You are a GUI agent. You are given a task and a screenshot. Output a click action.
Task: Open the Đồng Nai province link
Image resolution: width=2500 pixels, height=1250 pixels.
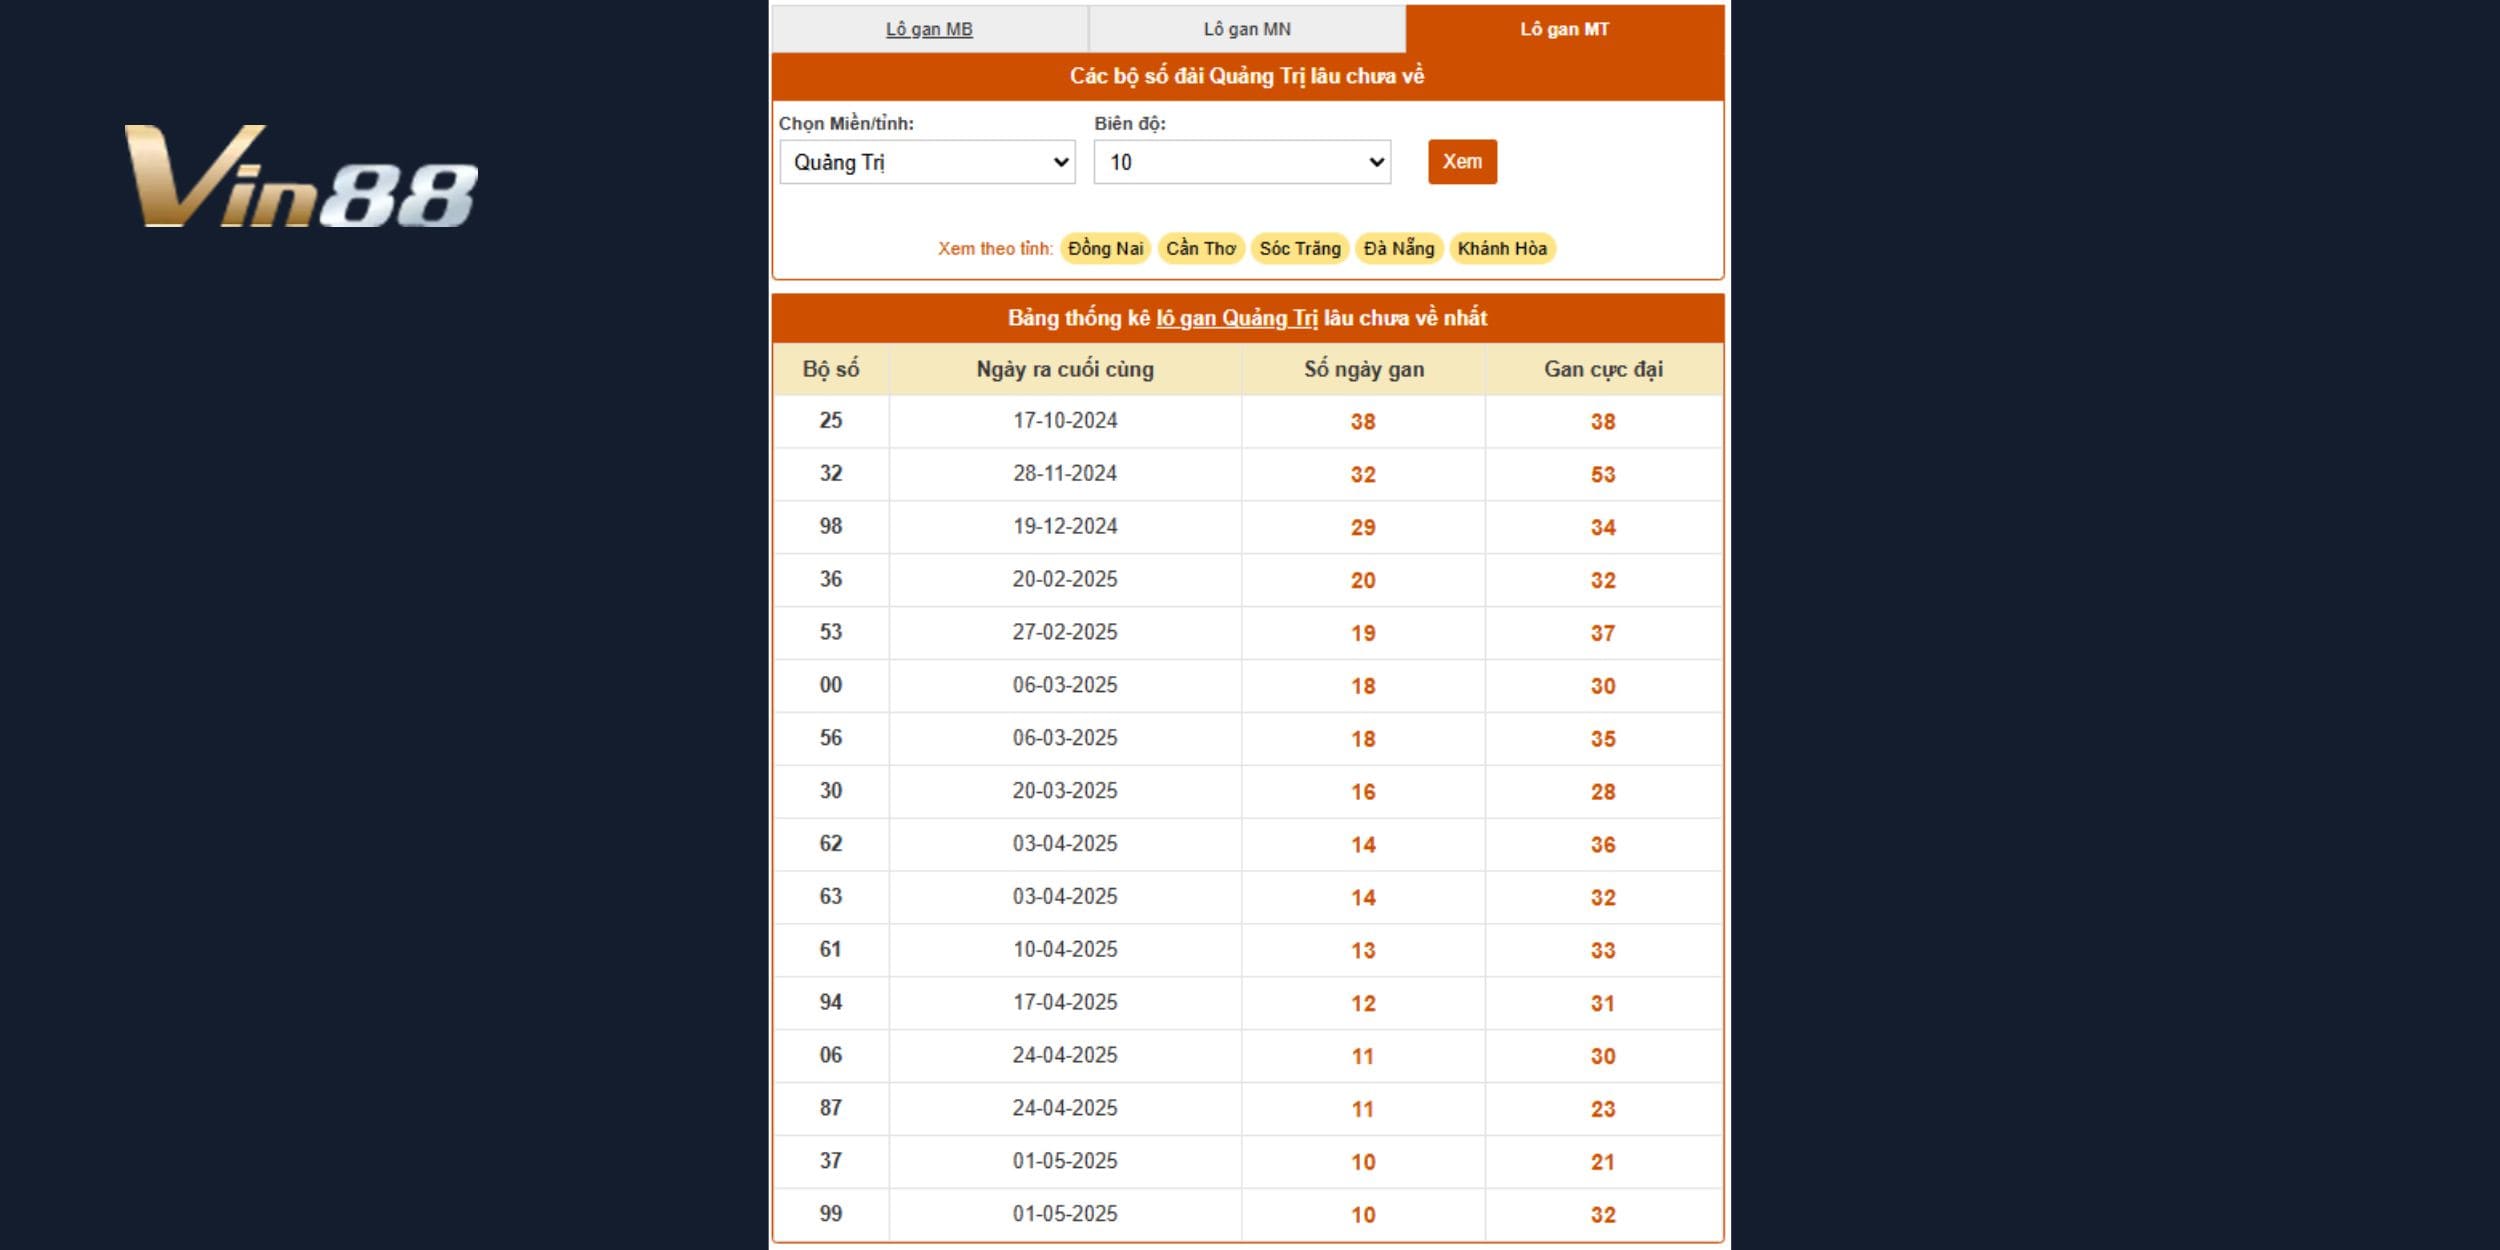pos(1105,248)
